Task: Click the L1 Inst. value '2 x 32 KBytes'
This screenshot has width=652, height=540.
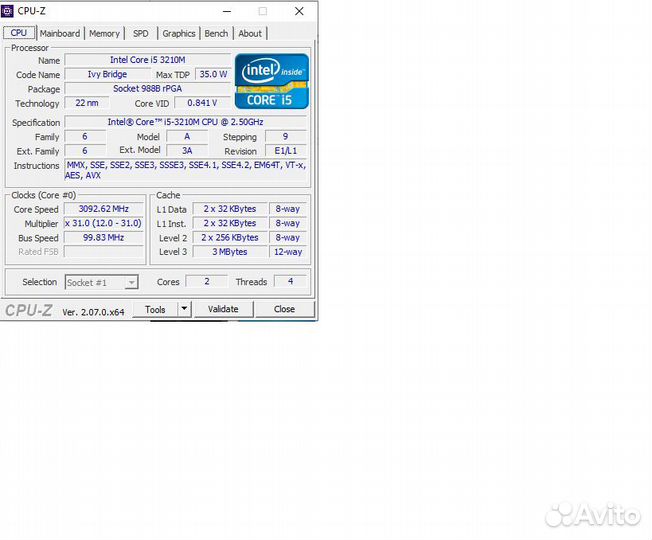Action: [230, 223]
